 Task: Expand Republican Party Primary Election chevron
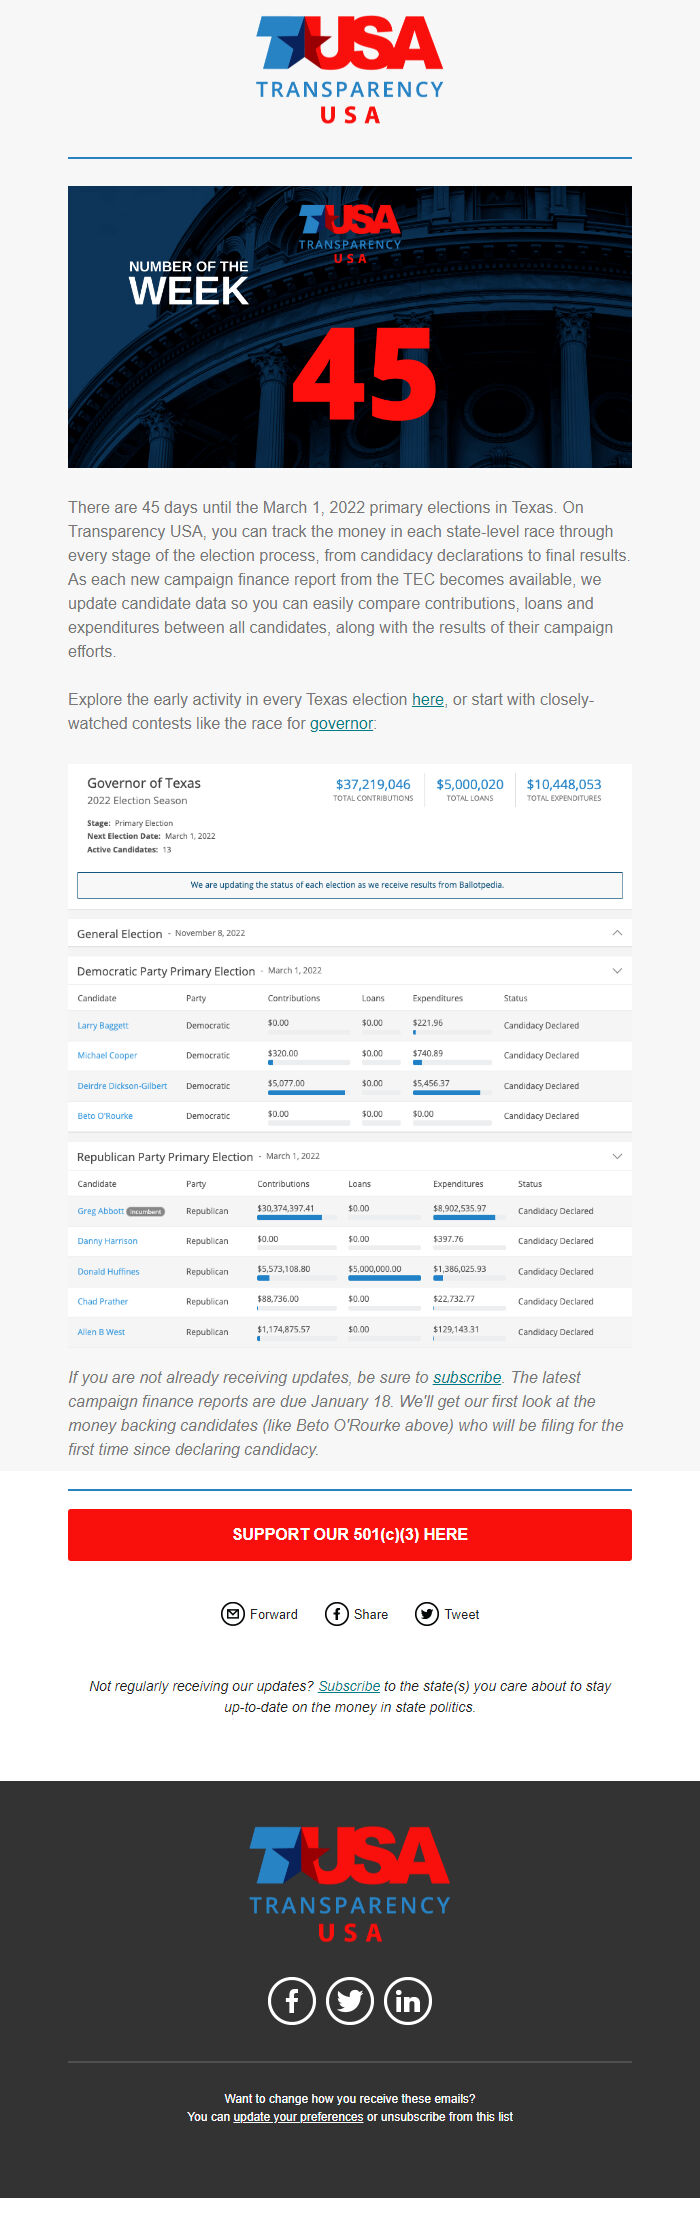[617, 1157]
